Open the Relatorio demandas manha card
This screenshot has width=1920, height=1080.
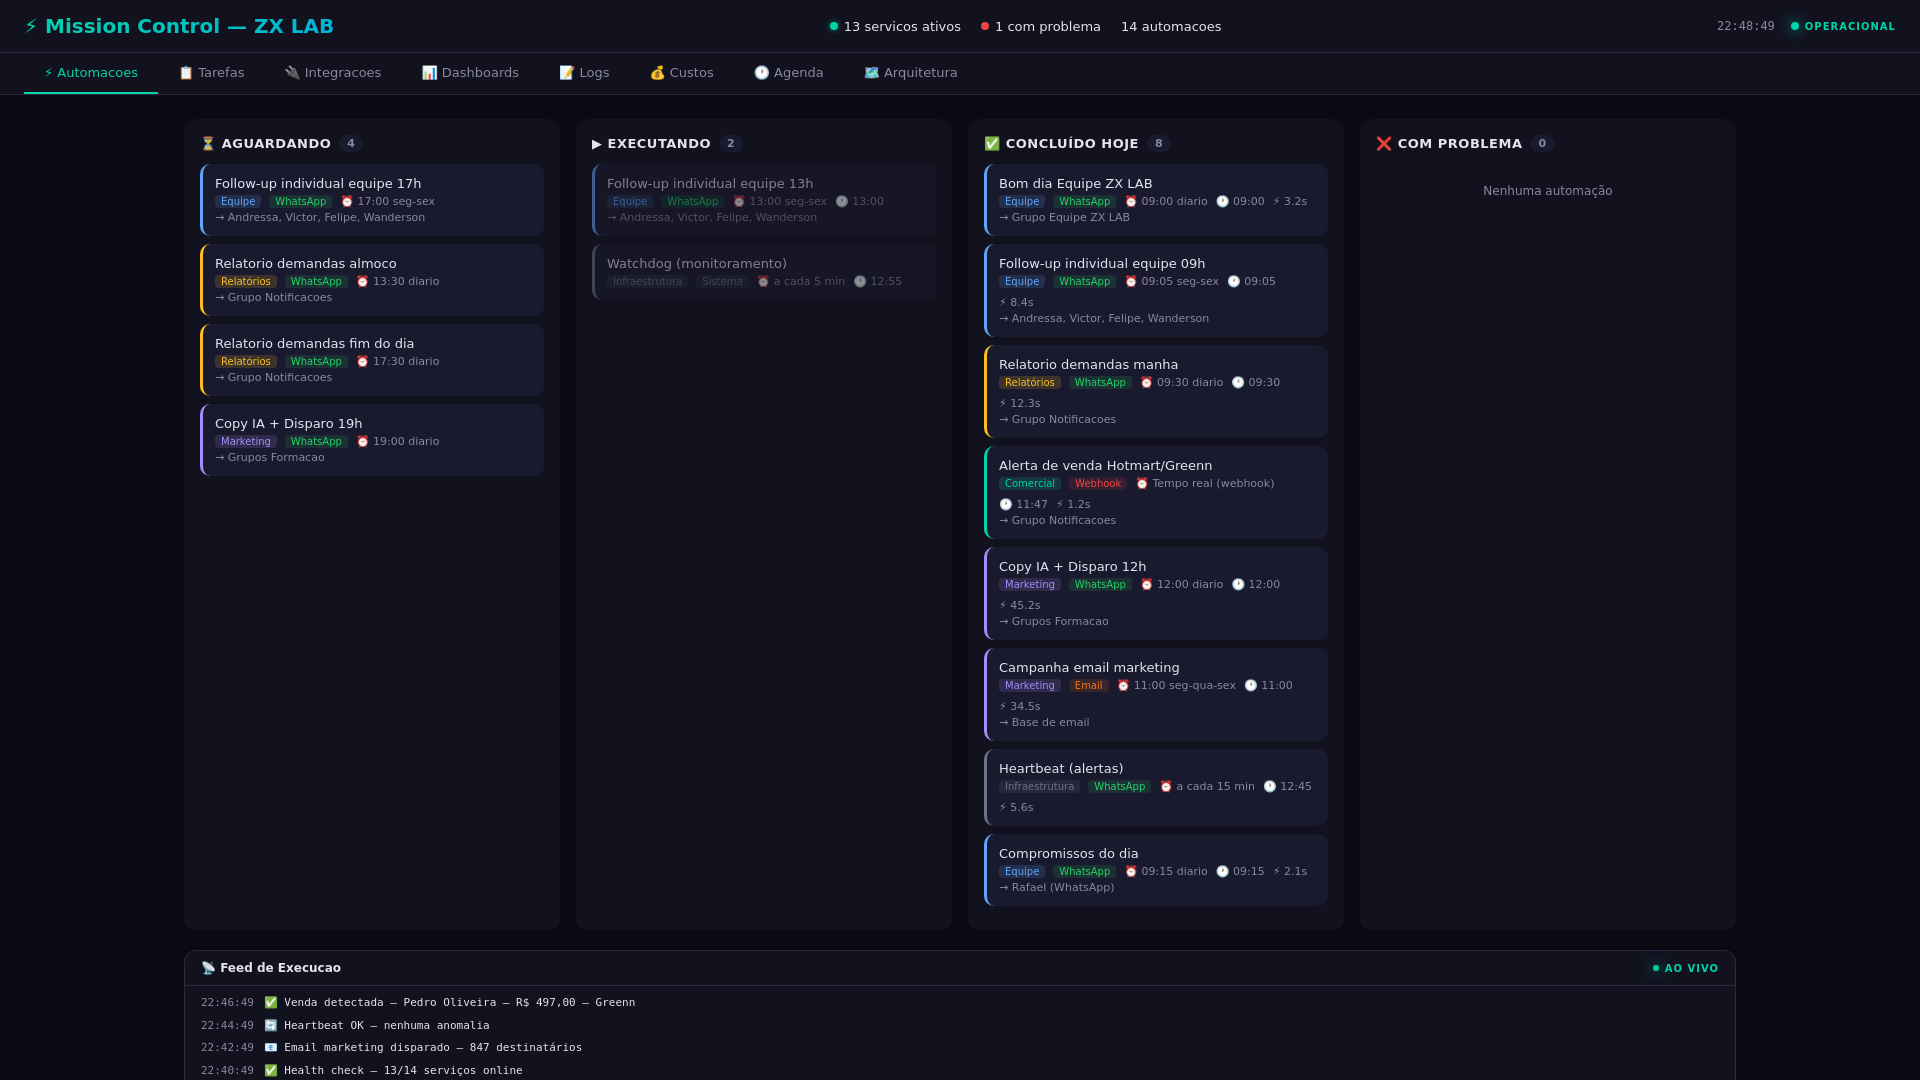[1156, 392]
